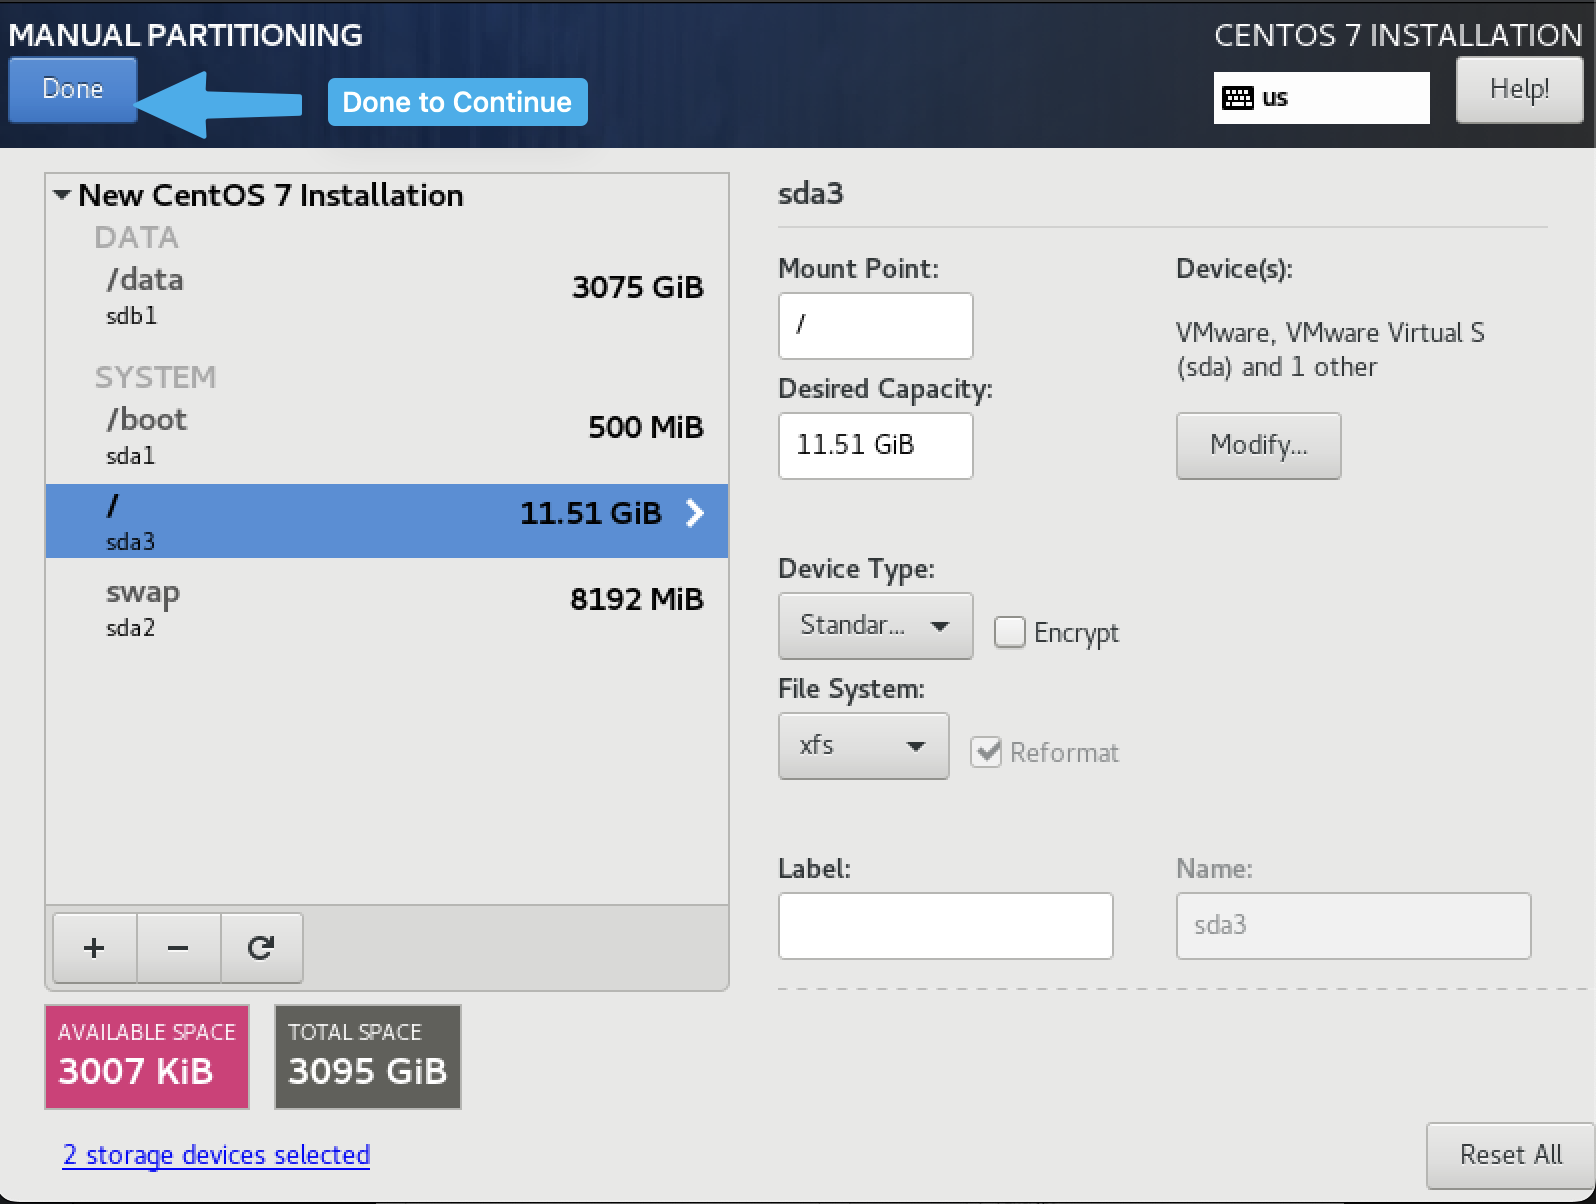The height and width of the screenshot is (1204, 1596).
Task: Click the reload storage configuration icon
Action: pyautogui.click(x=261, y=947)
